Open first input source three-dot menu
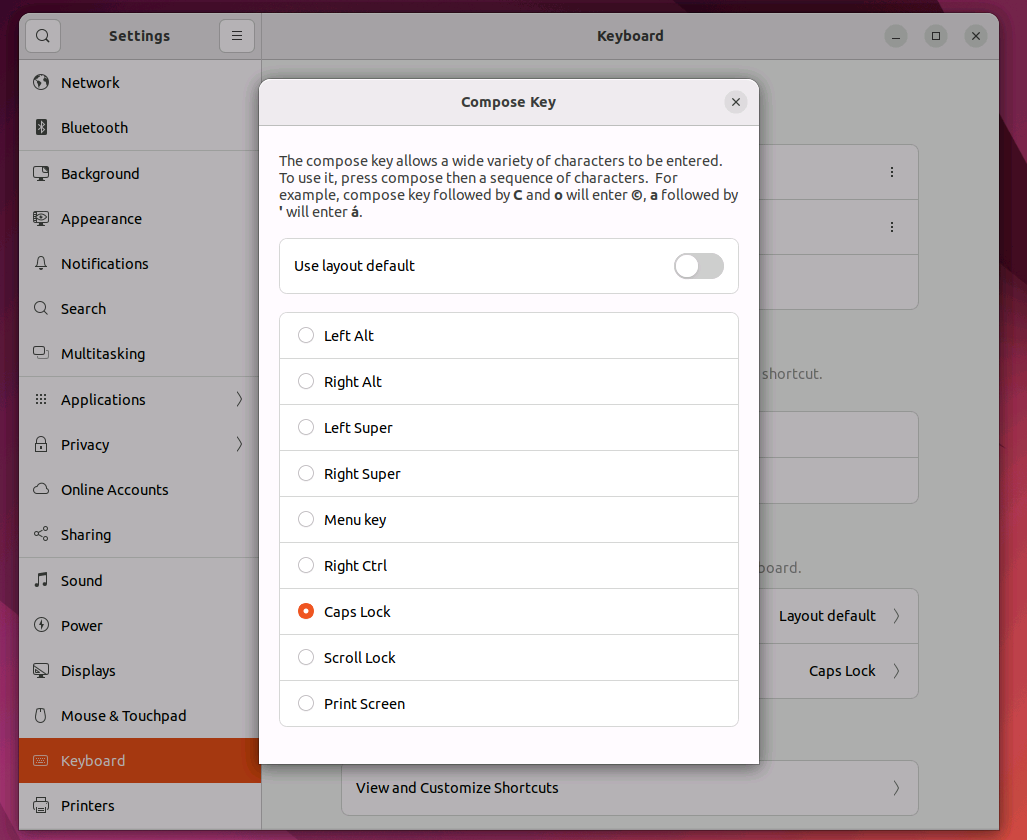Viewport: 1027px width, 840px height. click(x=892, y=172)
